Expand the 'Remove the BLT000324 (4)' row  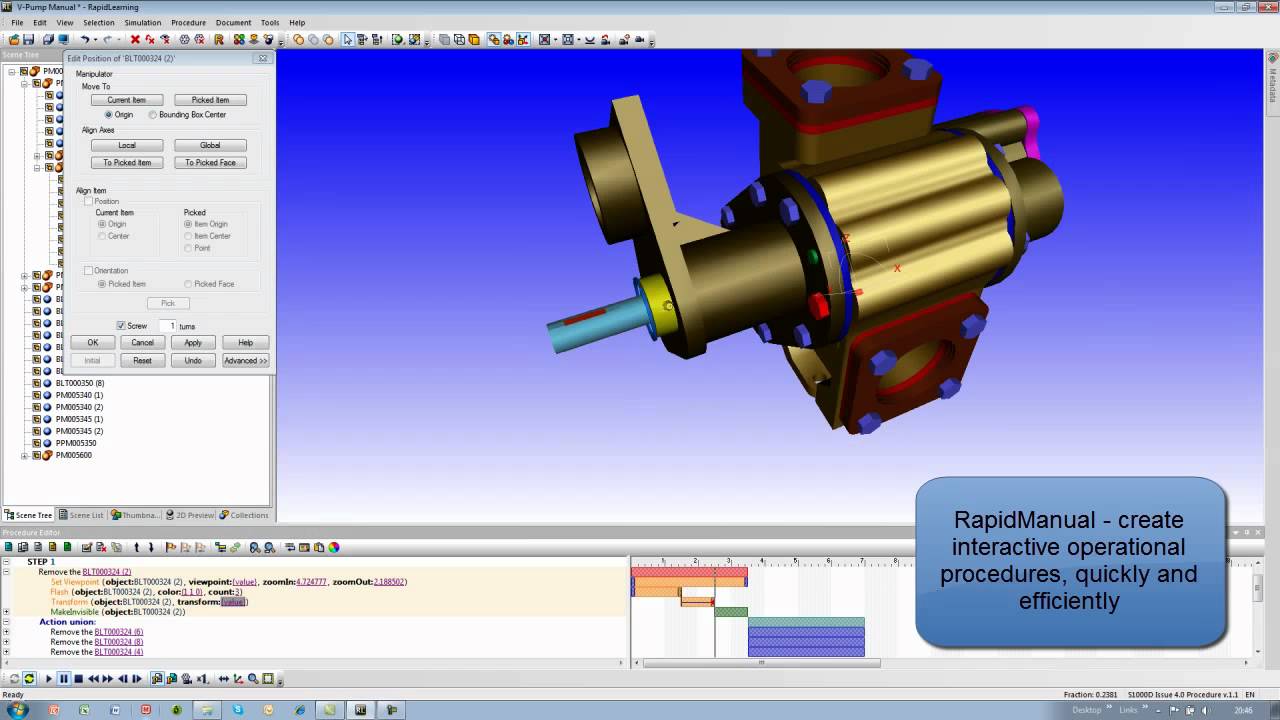click(x=6, y=652)
